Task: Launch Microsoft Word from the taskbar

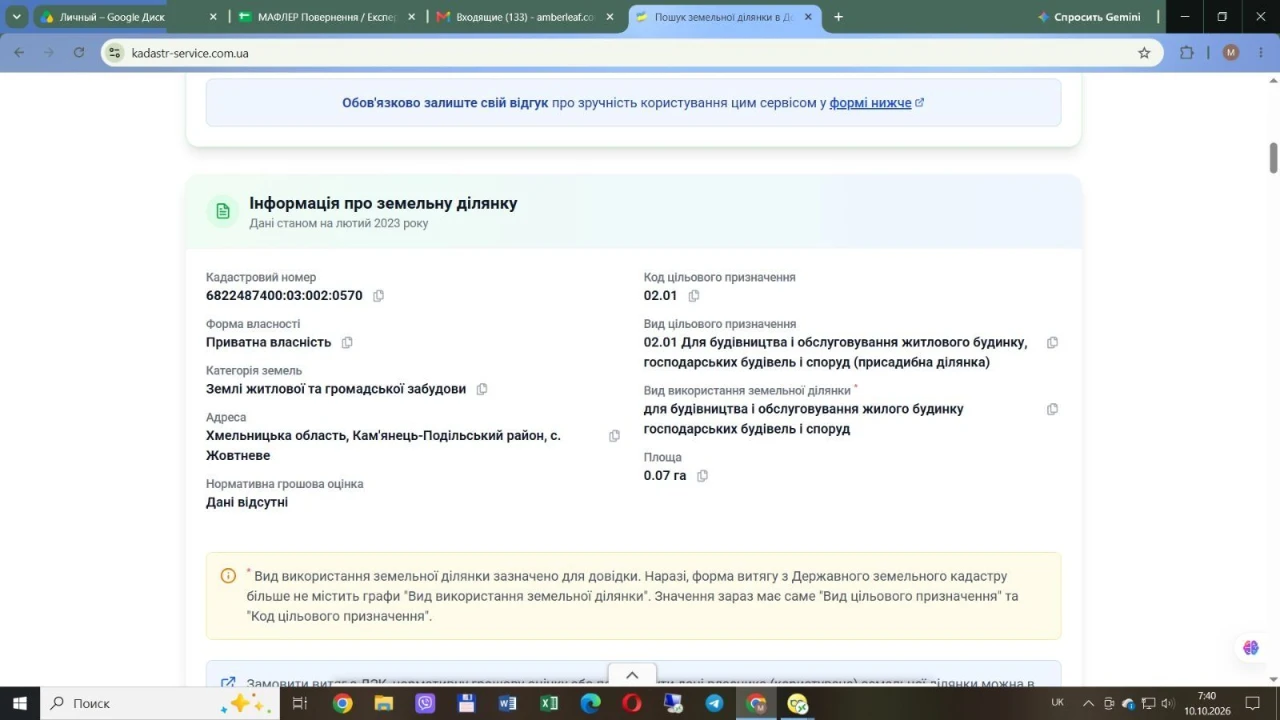Action: (x=507, y=703)
